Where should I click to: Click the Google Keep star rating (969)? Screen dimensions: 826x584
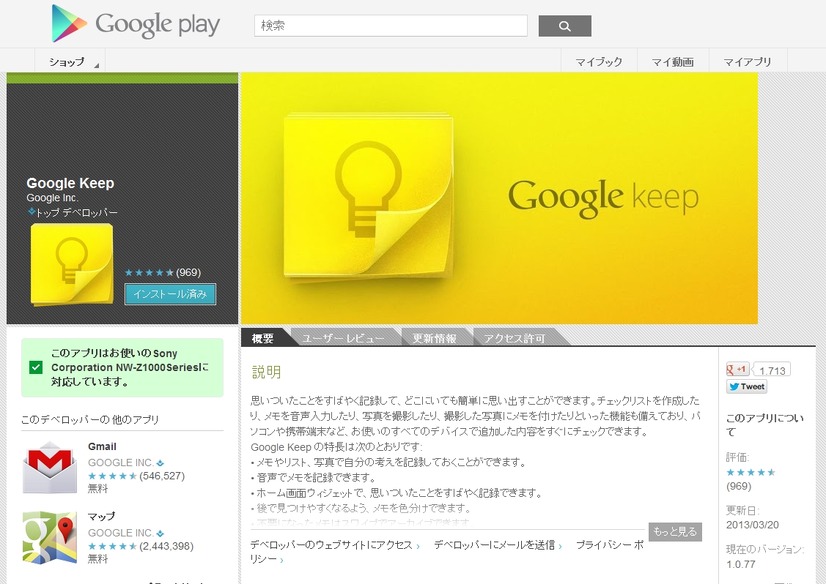(162, 272)
